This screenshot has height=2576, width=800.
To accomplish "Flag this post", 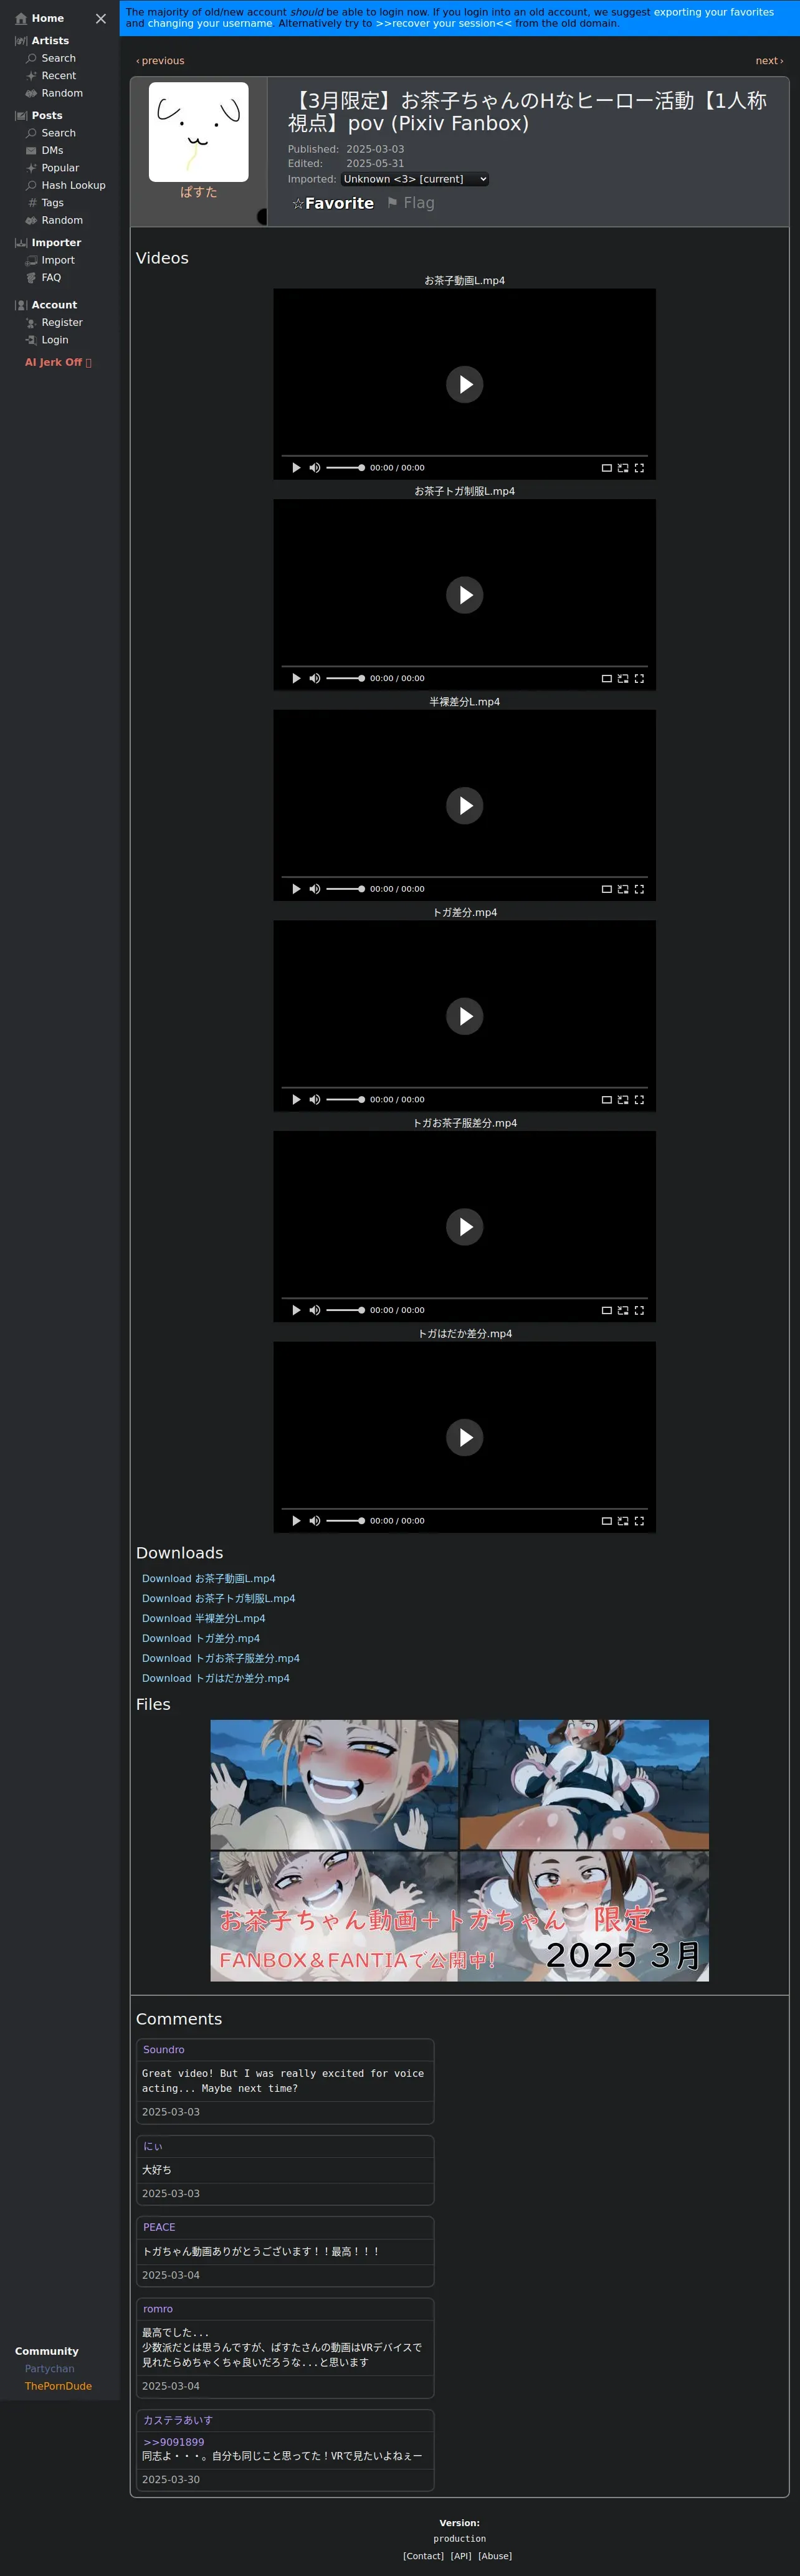I will click(x=410, y=203).
